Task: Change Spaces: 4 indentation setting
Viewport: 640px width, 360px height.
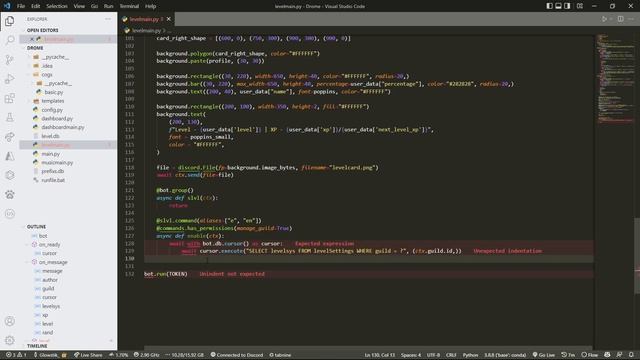Action: [x=411, y=355]
